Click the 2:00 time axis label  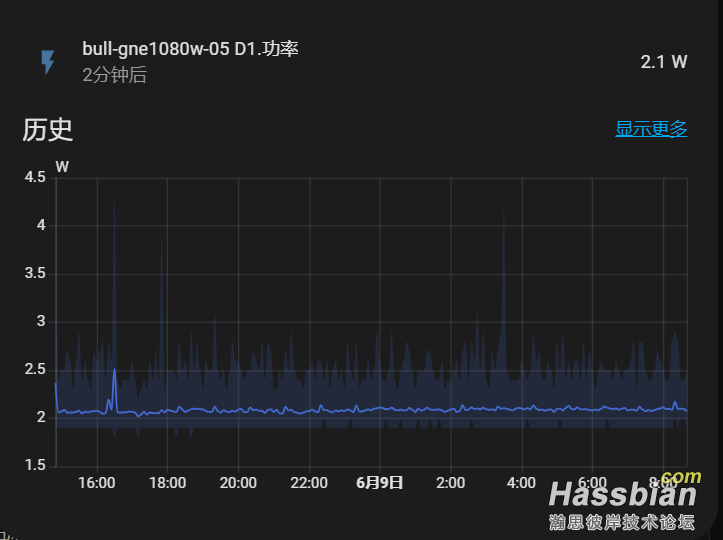pos(450,483)
